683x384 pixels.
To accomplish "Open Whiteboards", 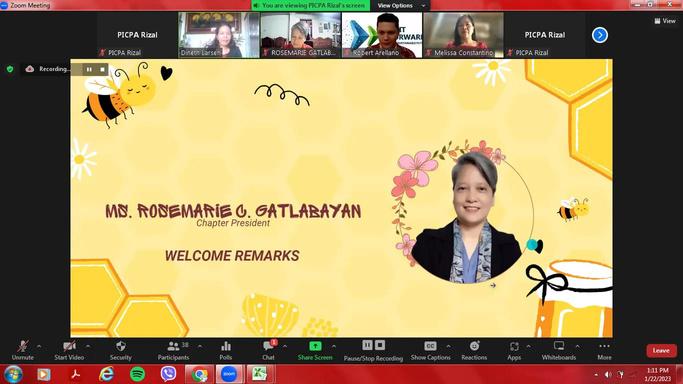I will 559,350.
